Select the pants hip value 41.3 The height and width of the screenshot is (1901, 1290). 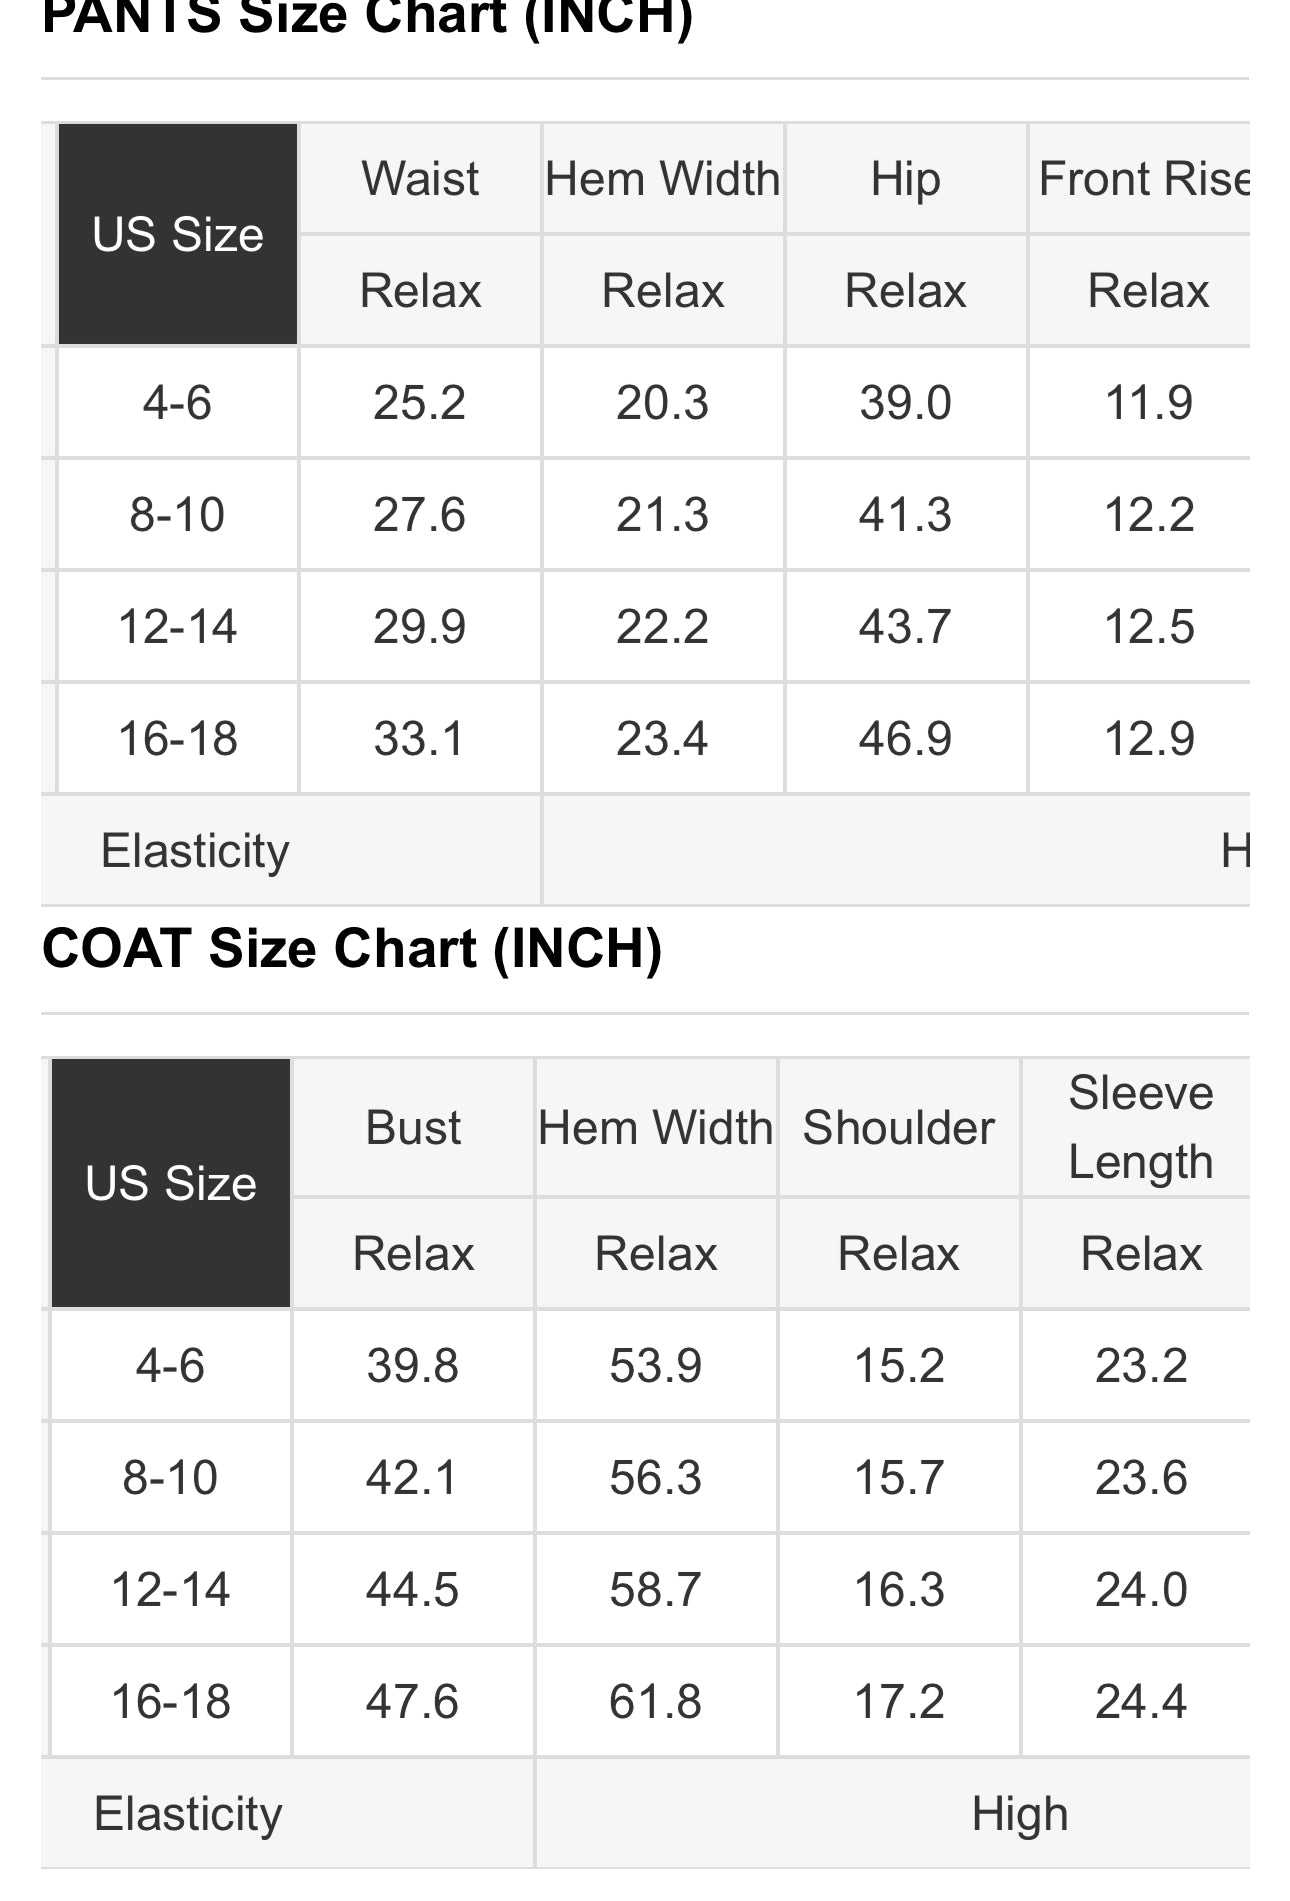click(x=905, y=515)
